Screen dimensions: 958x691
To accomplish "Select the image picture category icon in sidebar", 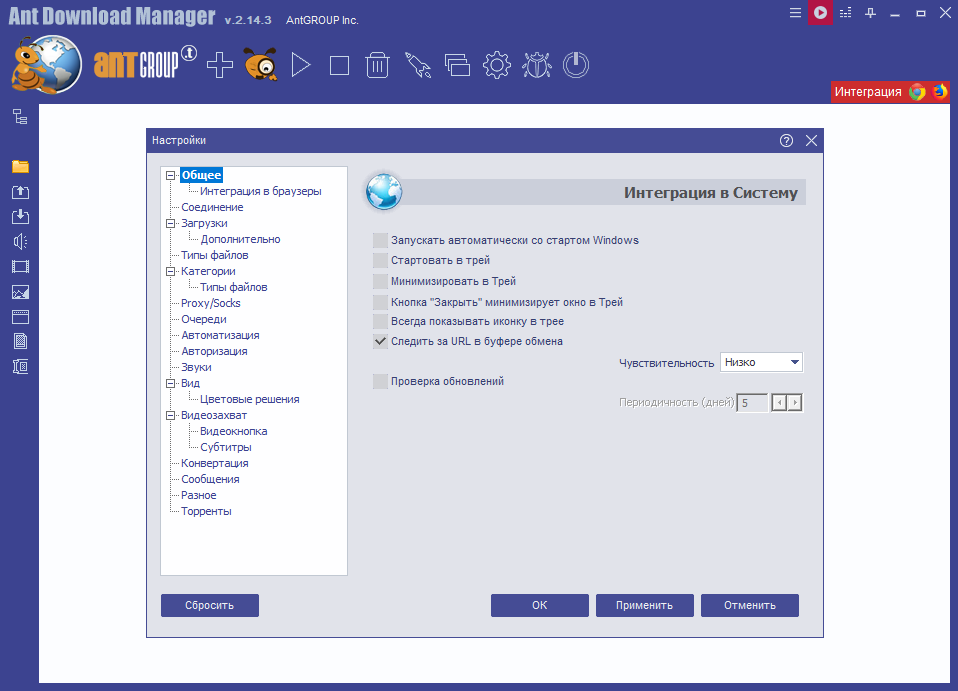I will tap(20, 292).
